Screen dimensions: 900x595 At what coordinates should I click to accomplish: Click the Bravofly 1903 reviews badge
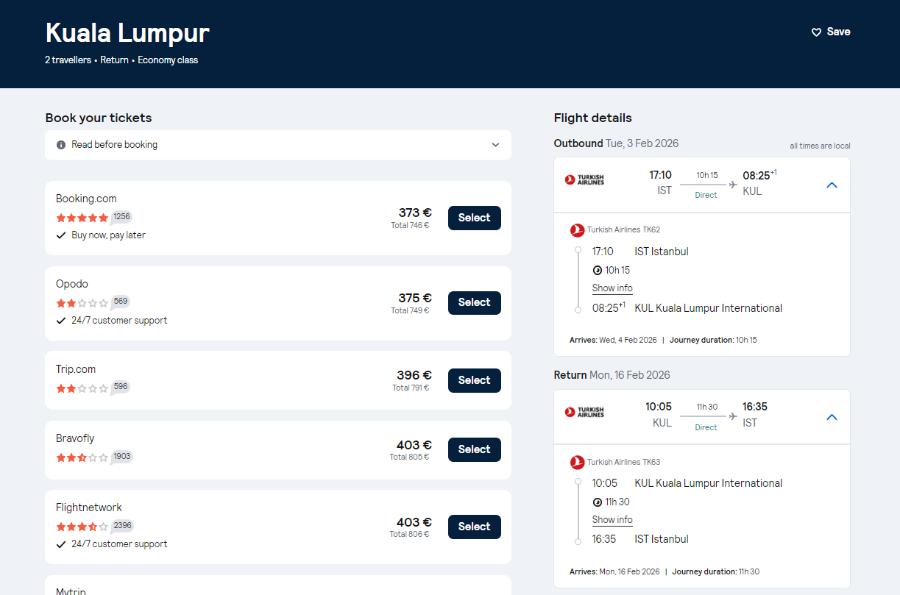click(122, 456)
